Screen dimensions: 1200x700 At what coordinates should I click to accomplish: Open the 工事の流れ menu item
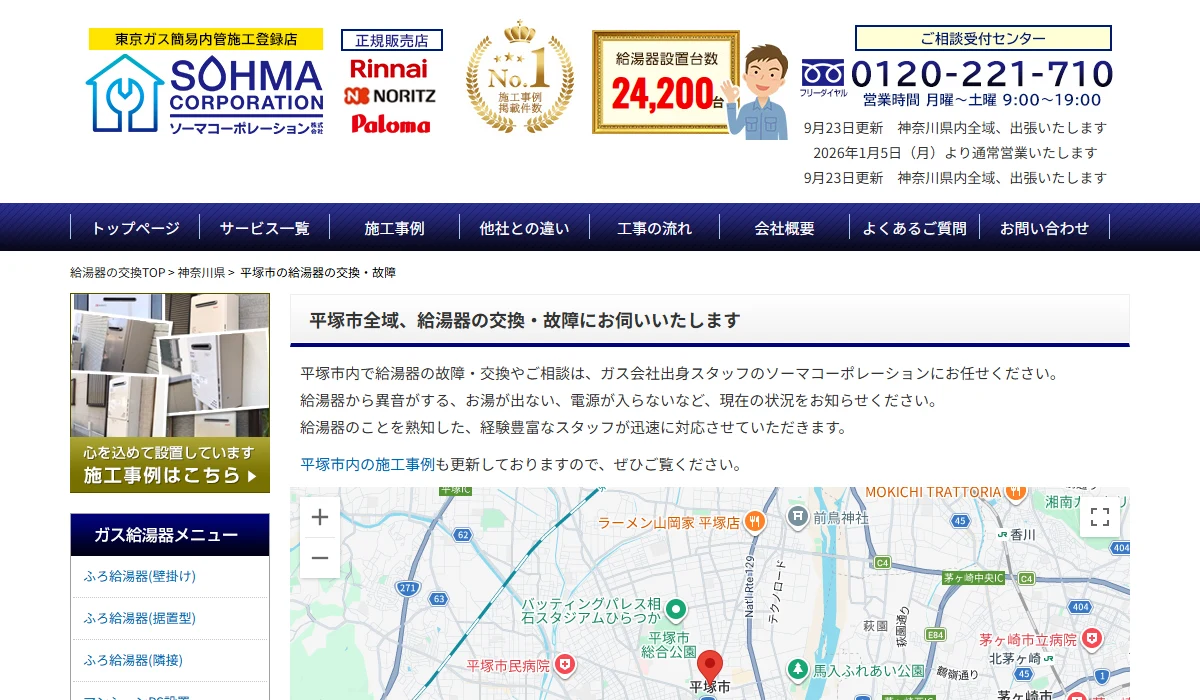click(x=655, y=228)
